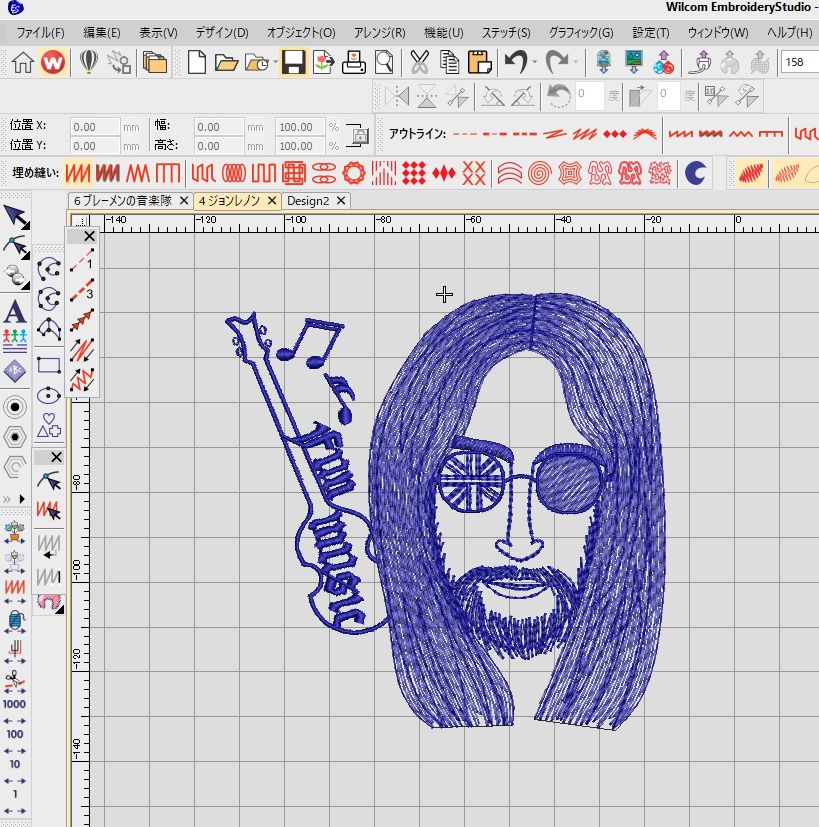Select the Reshape Object tool

pos(16,247)
